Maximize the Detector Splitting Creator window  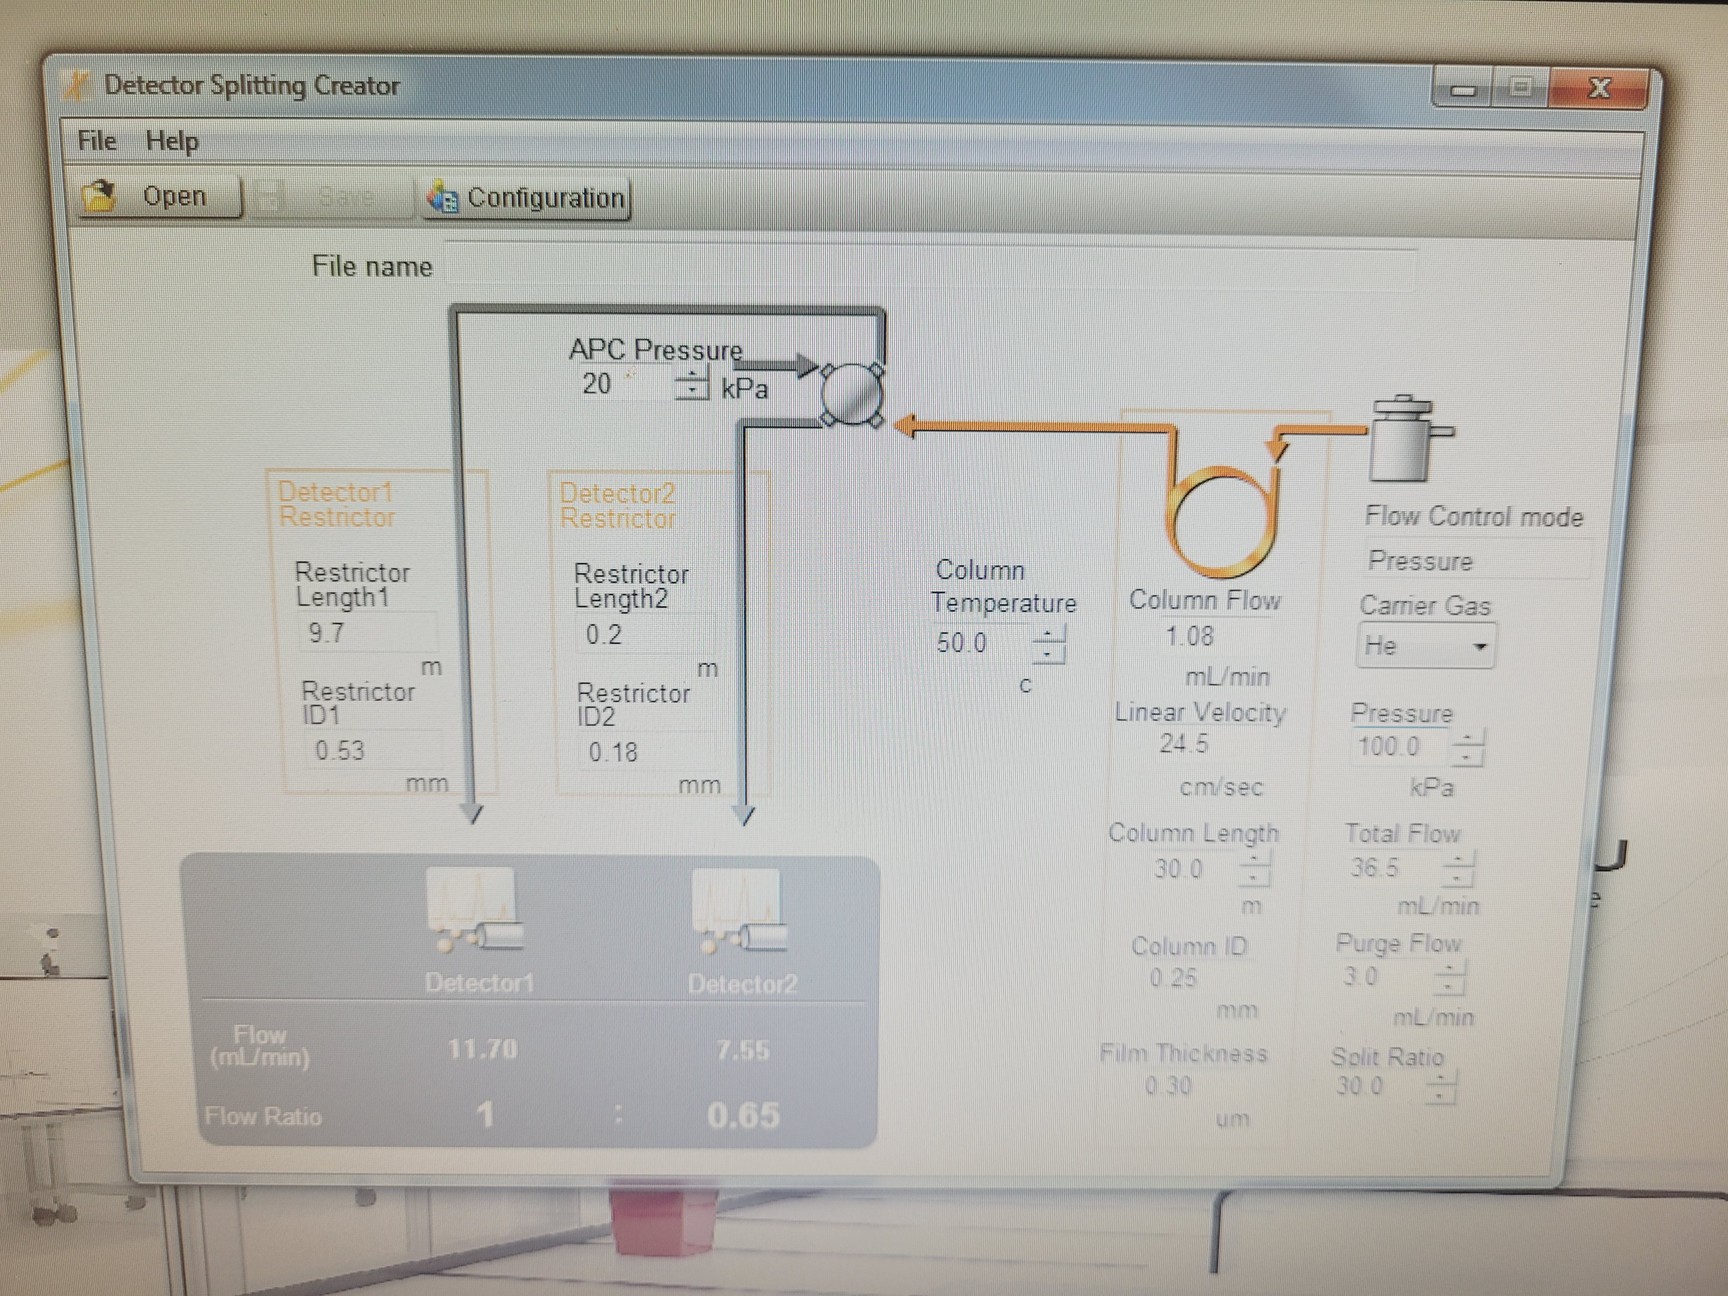[1520, 88]
